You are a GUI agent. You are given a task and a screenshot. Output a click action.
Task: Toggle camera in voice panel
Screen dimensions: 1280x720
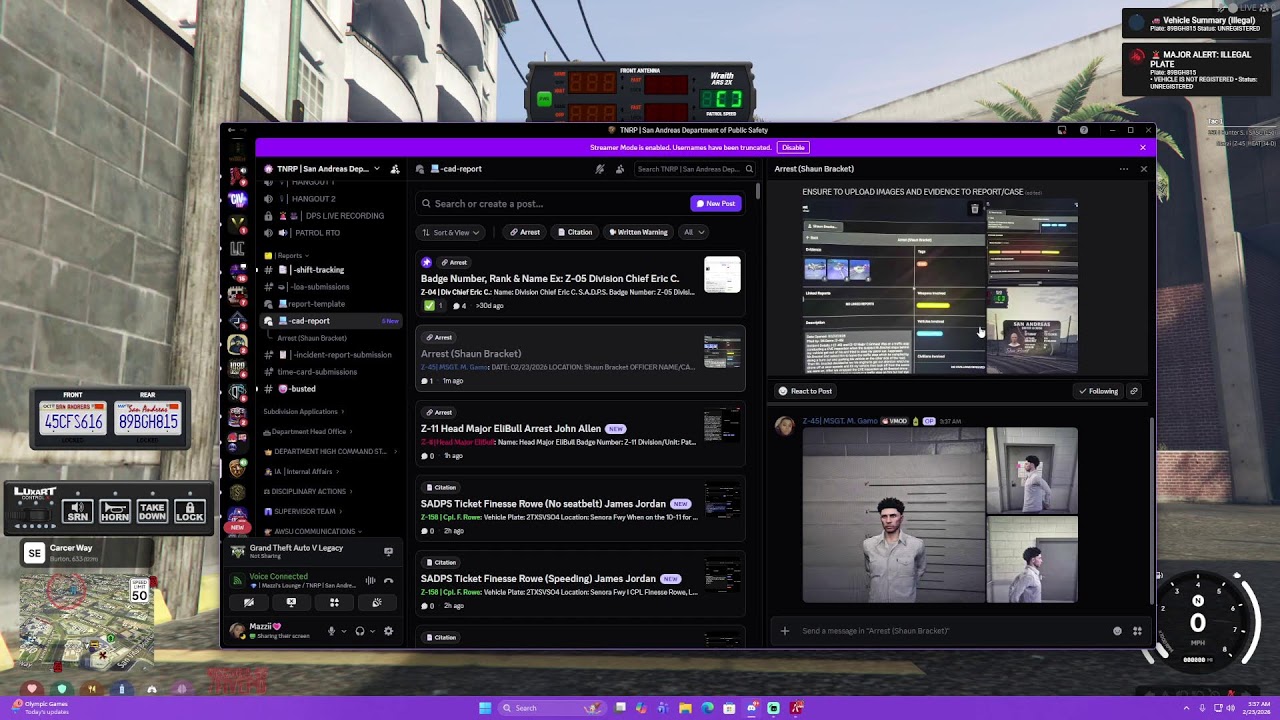point(249,603)
